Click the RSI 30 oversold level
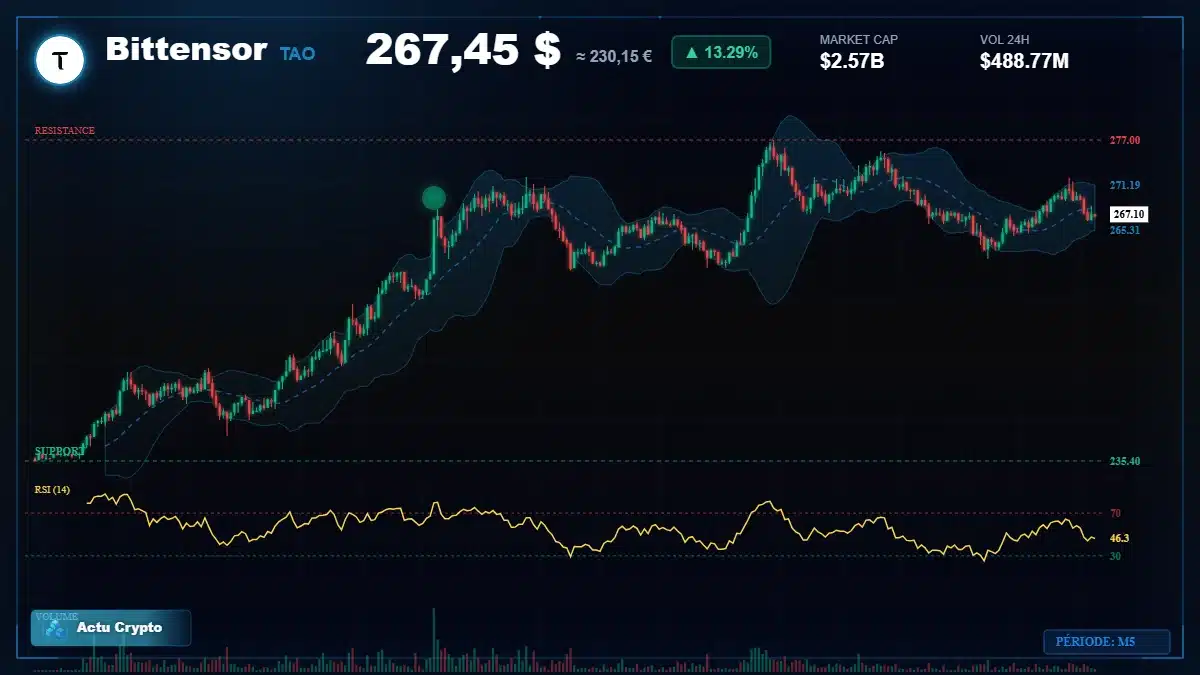Viewport: 1200px width, 675px height. pyautogui.click(x=1115, y=555)
